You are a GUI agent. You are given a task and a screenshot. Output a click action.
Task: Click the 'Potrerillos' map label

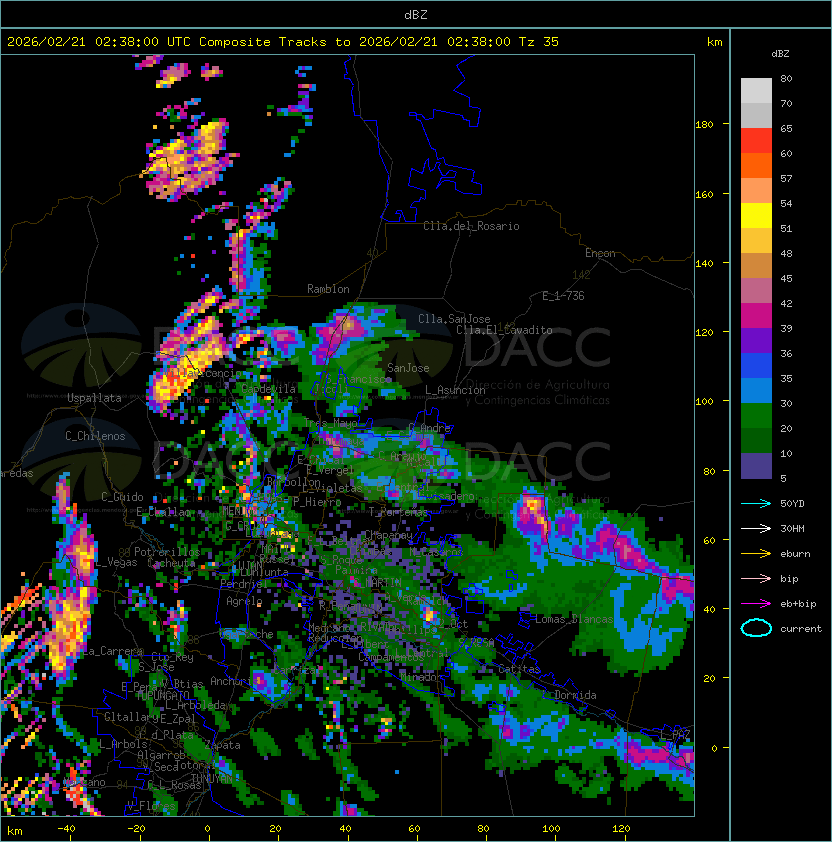(167, 552)
